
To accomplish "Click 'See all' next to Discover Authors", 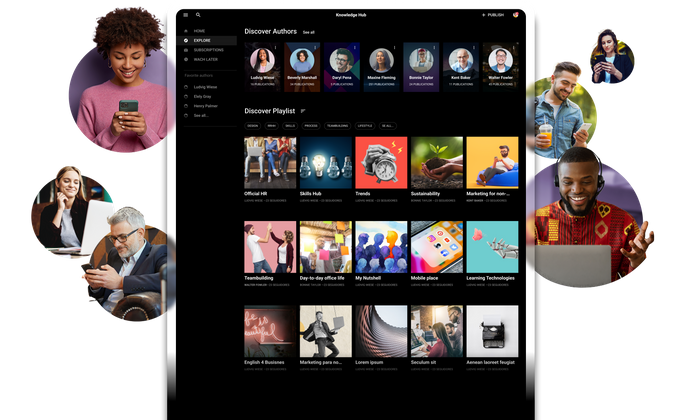I will pos(309,32).
